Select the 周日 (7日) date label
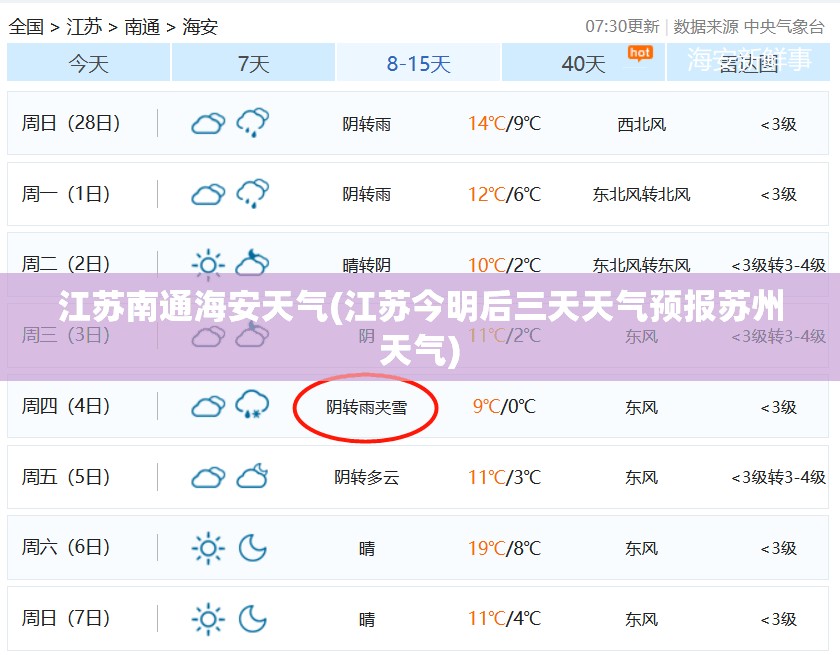 pos(65,618)
